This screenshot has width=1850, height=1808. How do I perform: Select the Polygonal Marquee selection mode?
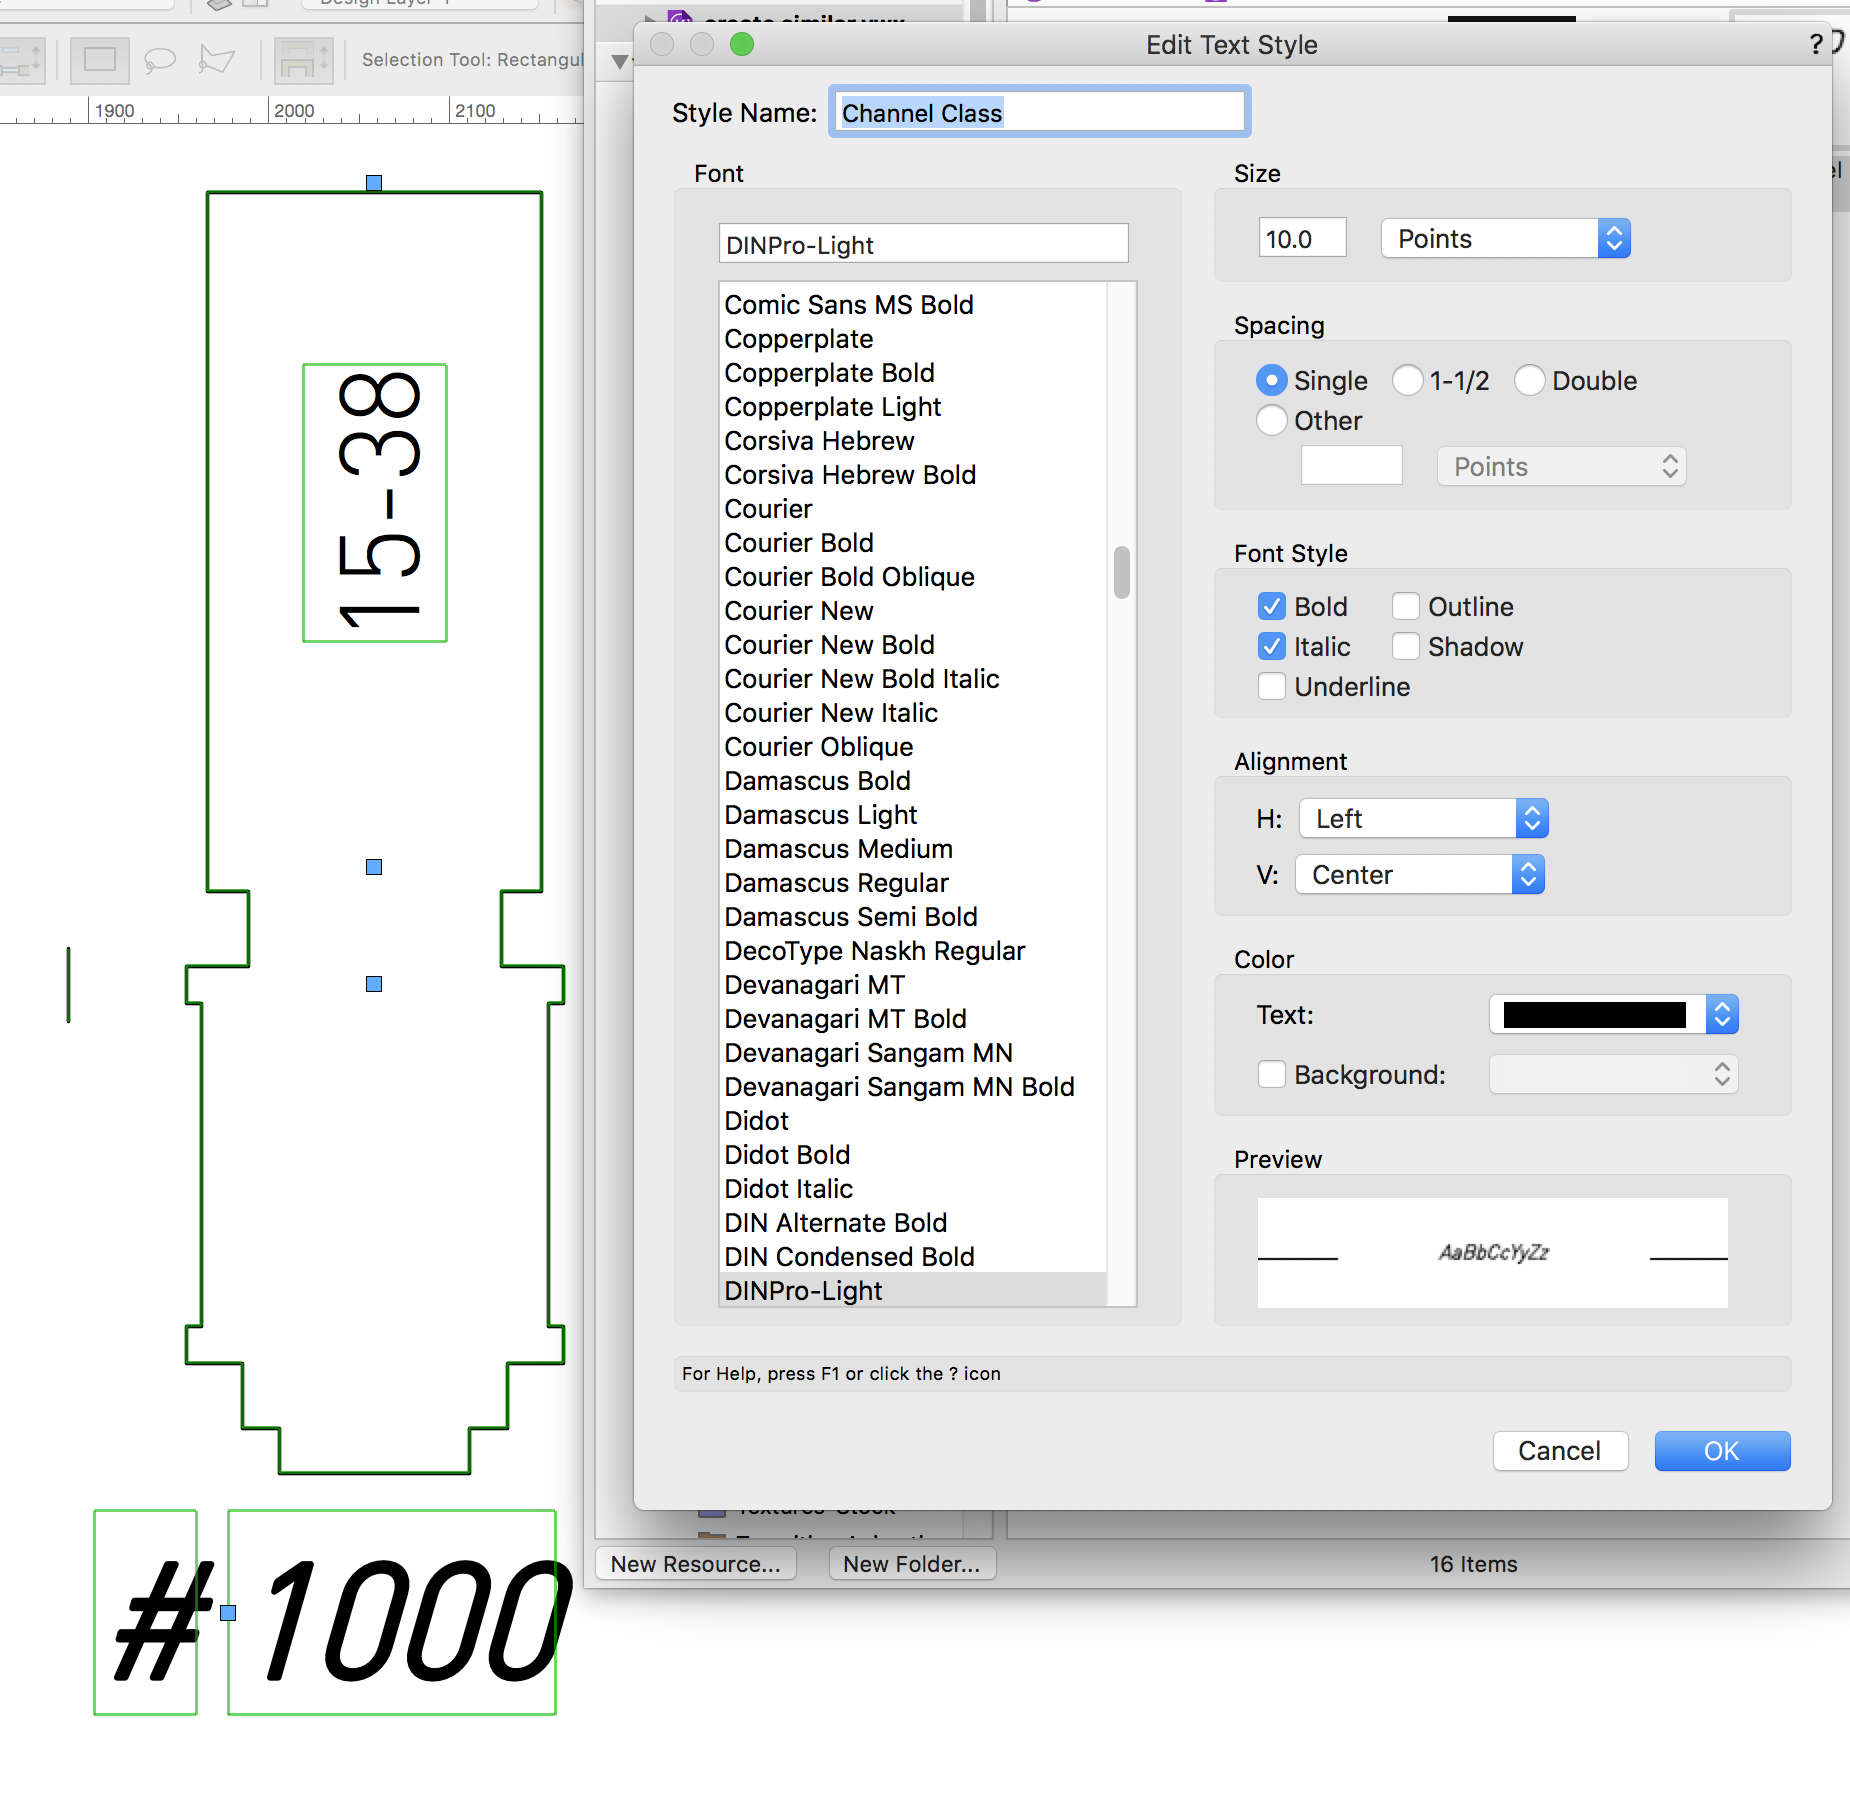[x=216, y=60]
